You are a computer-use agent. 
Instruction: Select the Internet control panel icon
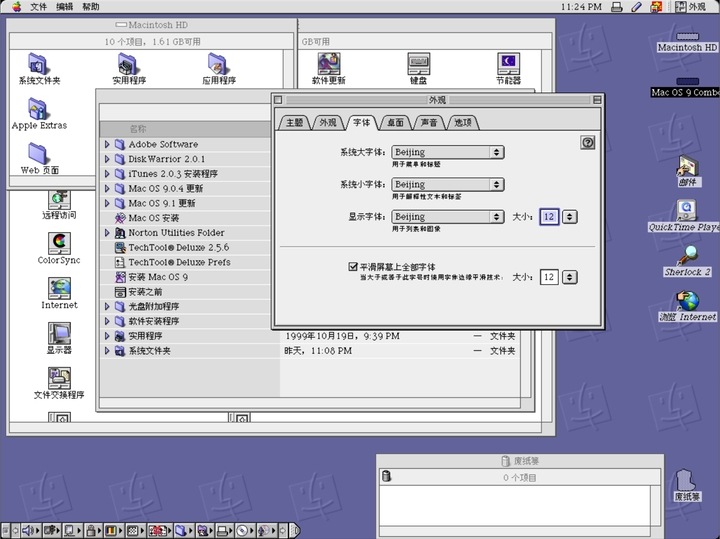[59, 288]
